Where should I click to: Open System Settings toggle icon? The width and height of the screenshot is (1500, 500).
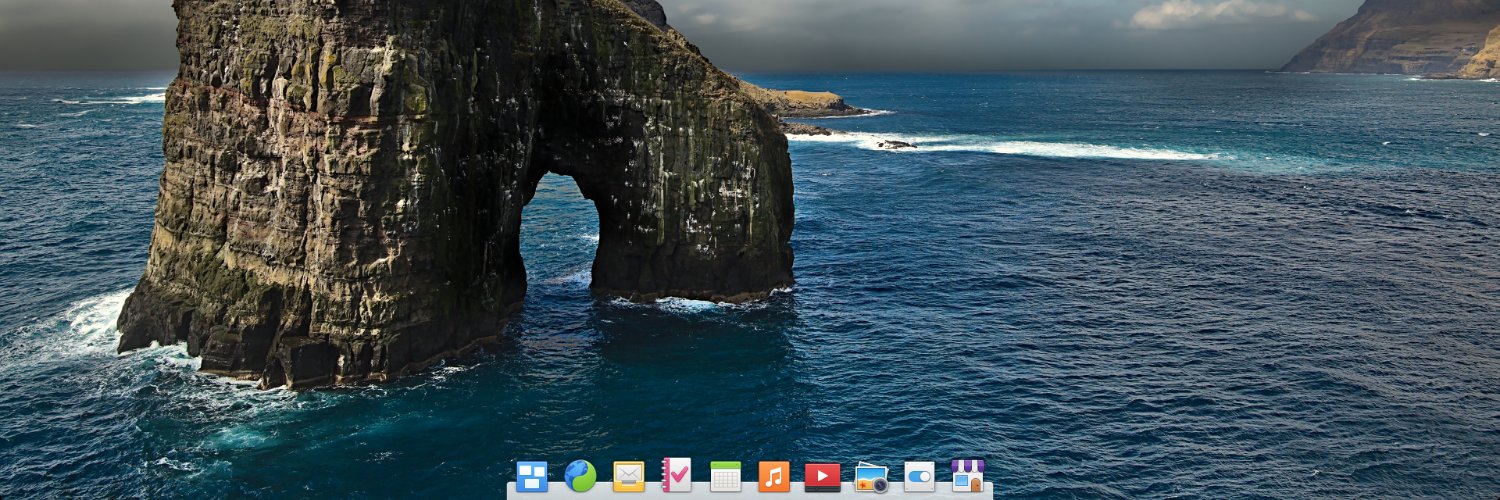(x=919, y=476)
